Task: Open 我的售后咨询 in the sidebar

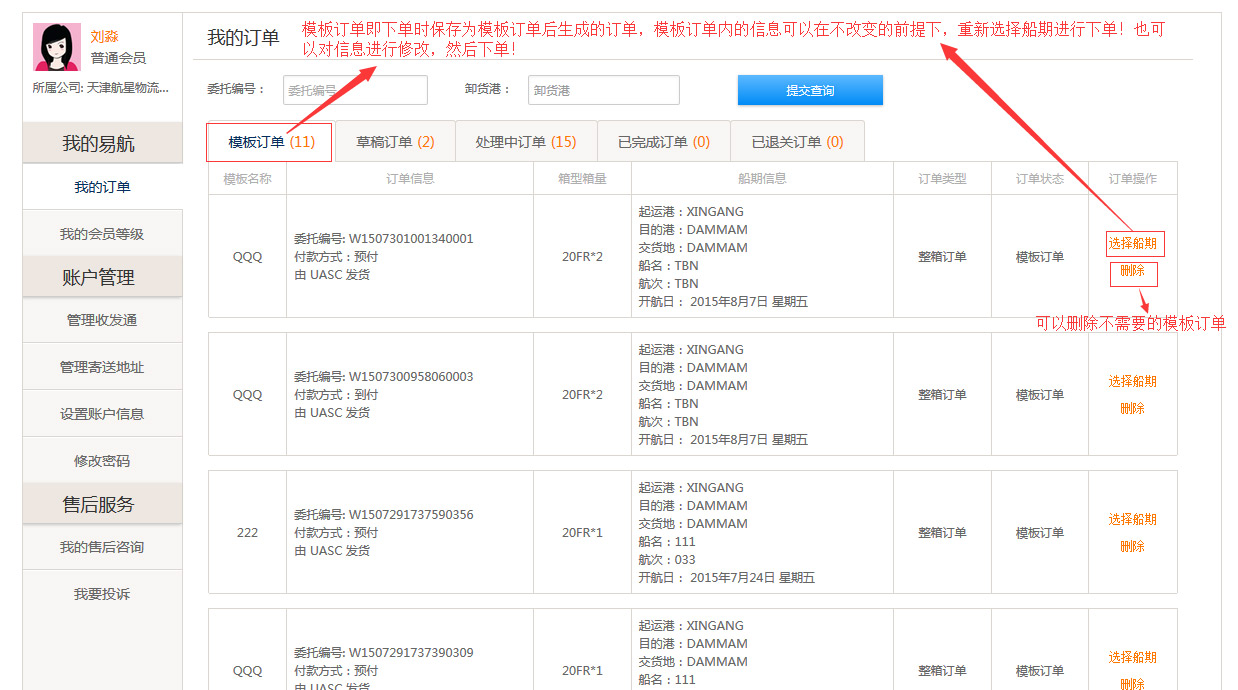Action: pos(102,547)
